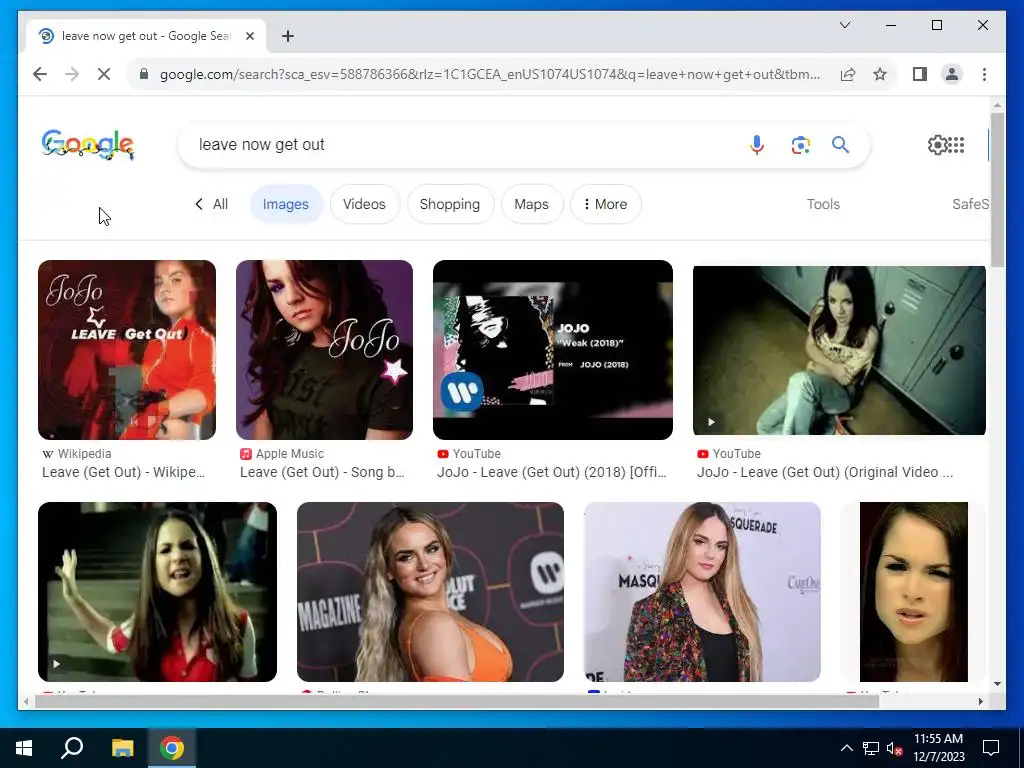Open the Wikipedia Leave (Get Out) cover thumbnail
Image resolution: width=1024 pixels, height=768 pixels.
127,350
